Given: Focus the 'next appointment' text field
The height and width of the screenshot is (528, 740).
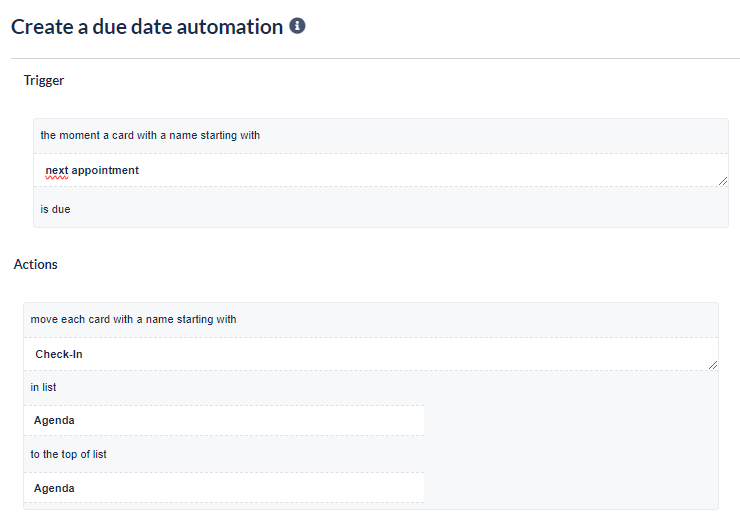Looking at the screenshot, I should [381, 170].
